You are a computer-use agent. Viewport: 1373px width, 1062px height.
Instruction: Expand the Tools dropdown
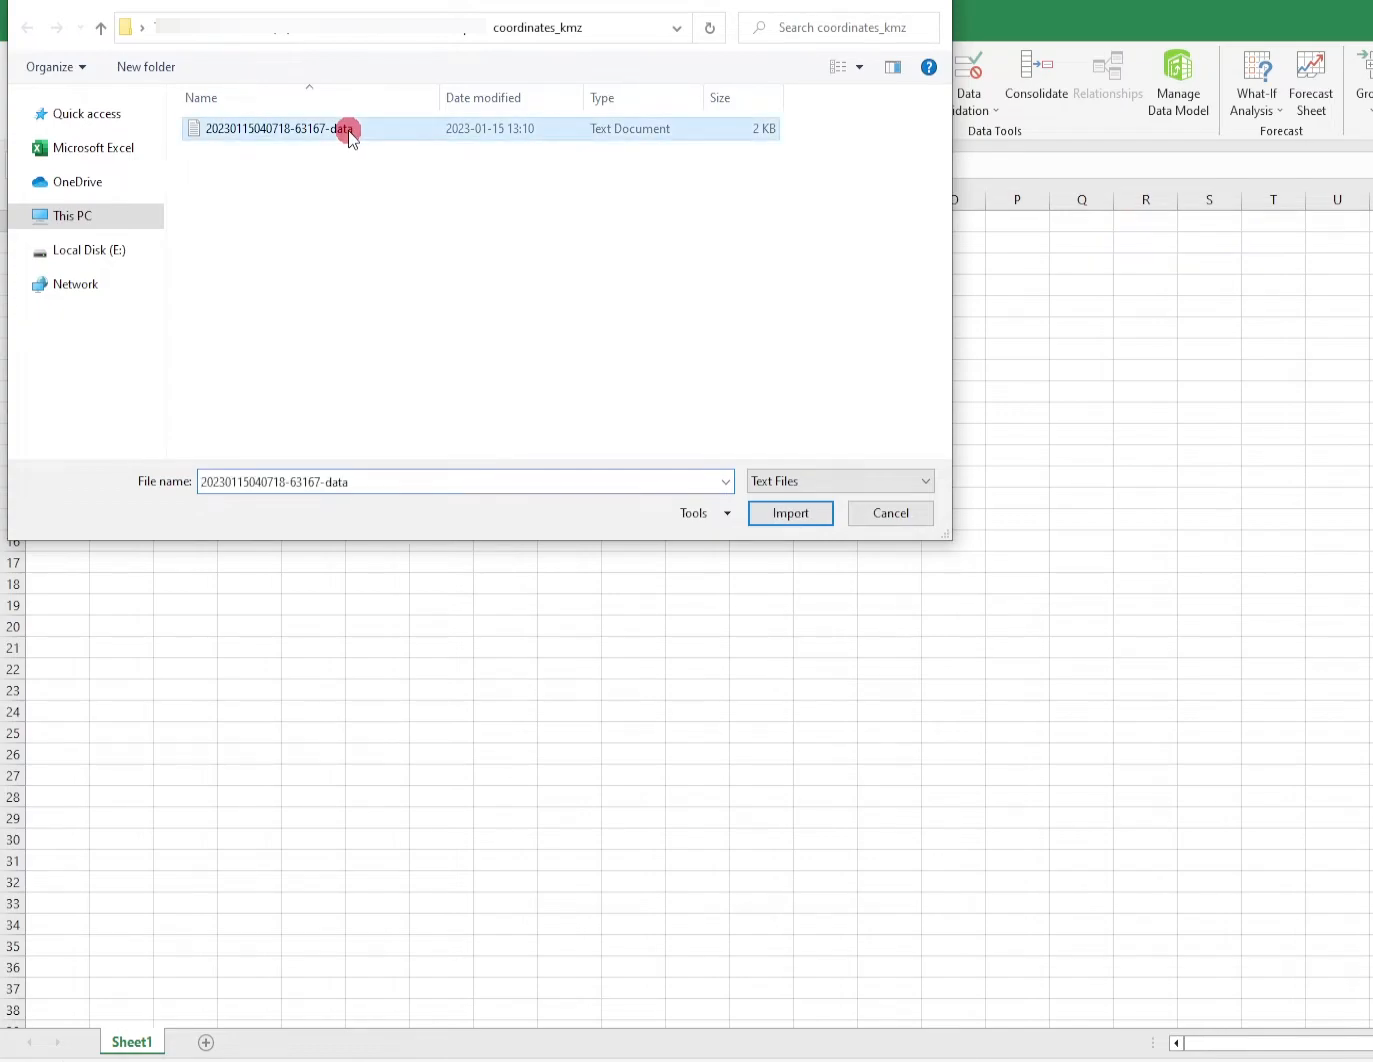pyautogui.click(x=727, y=512)
